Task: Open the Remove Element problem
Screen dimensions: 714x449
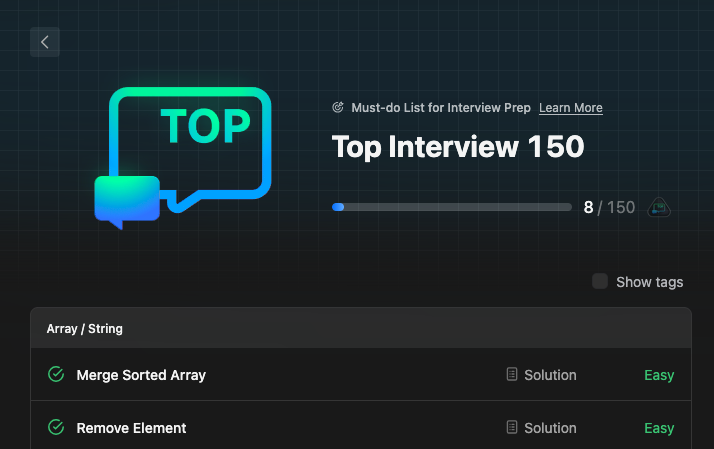Action: click(131, 428)
